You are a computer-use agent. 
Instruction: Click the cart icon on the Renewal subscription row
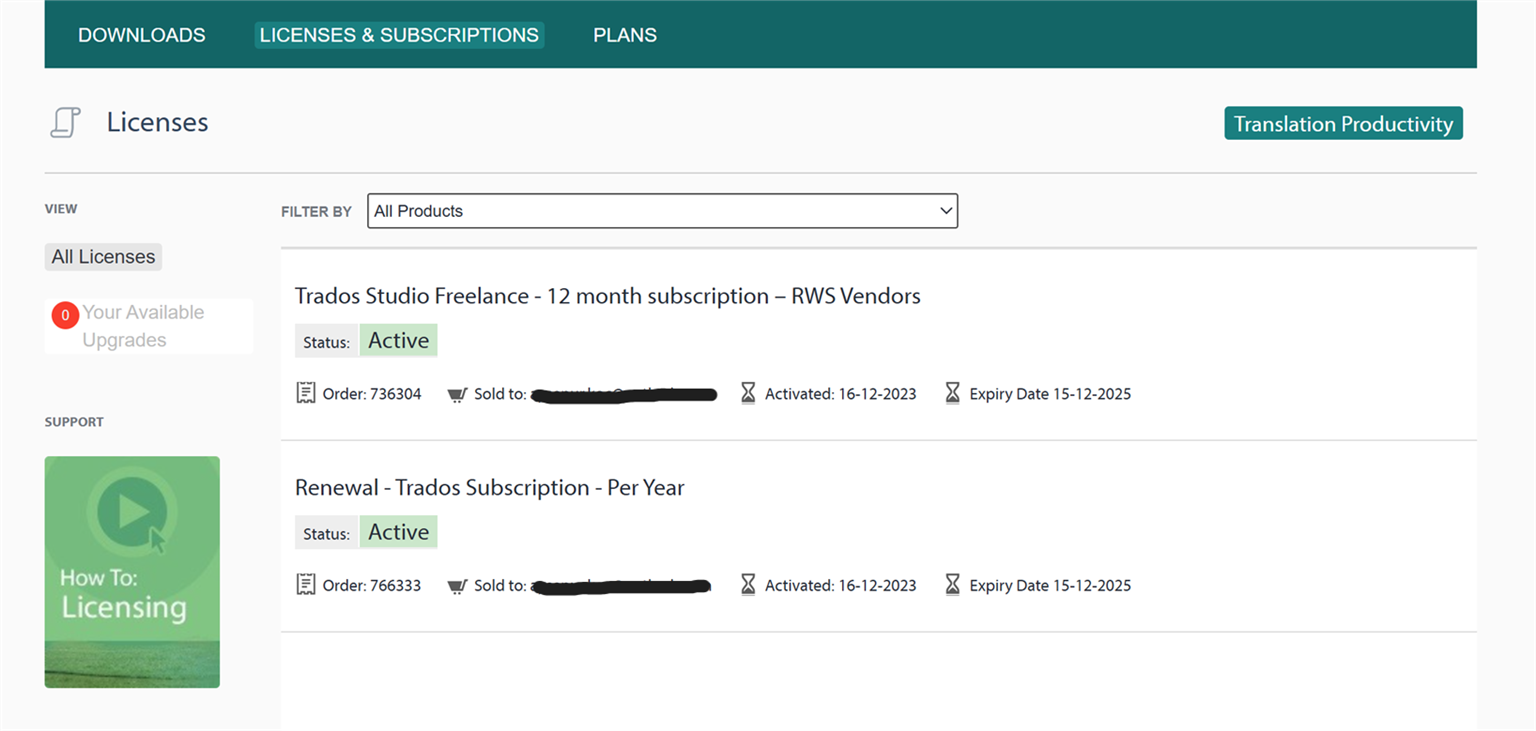458,585
